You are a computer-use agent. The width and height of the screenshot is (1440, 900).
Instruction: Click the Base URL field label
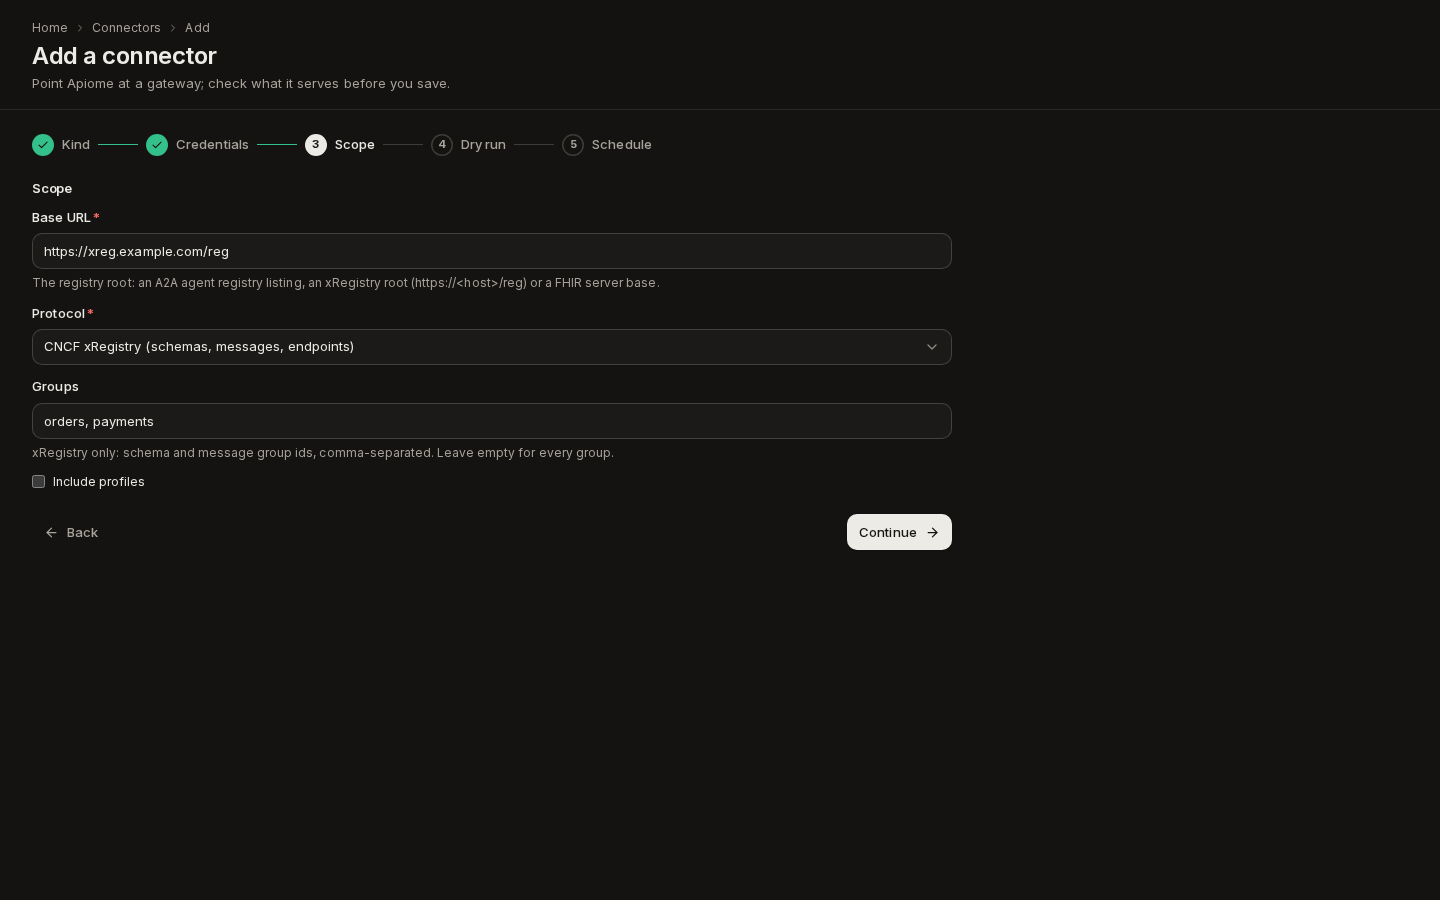point(61,218)
